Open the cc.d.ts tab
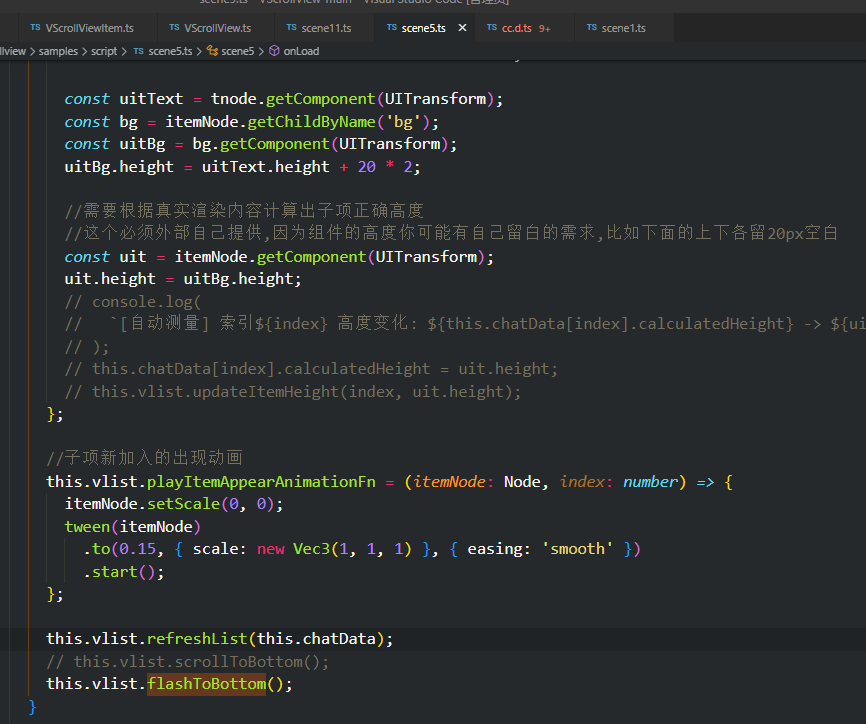 click(x=519, y=28)
